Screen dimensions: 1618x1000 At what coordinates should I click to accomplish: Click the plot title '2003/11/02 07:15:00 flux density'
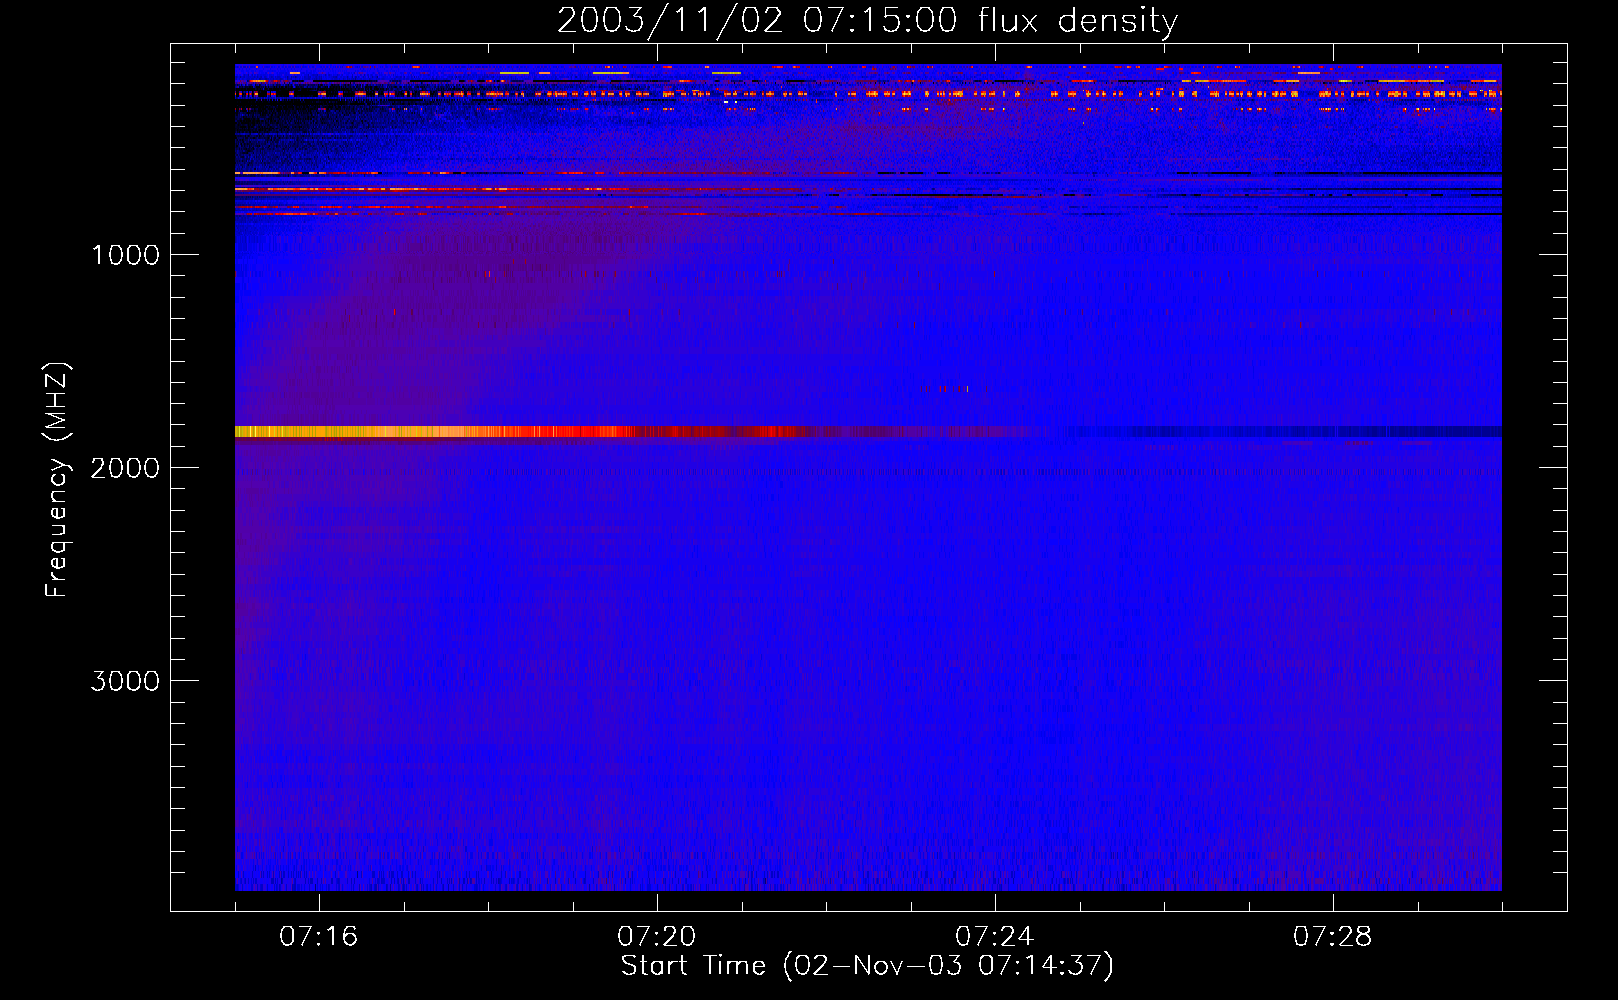pos(867,21)
